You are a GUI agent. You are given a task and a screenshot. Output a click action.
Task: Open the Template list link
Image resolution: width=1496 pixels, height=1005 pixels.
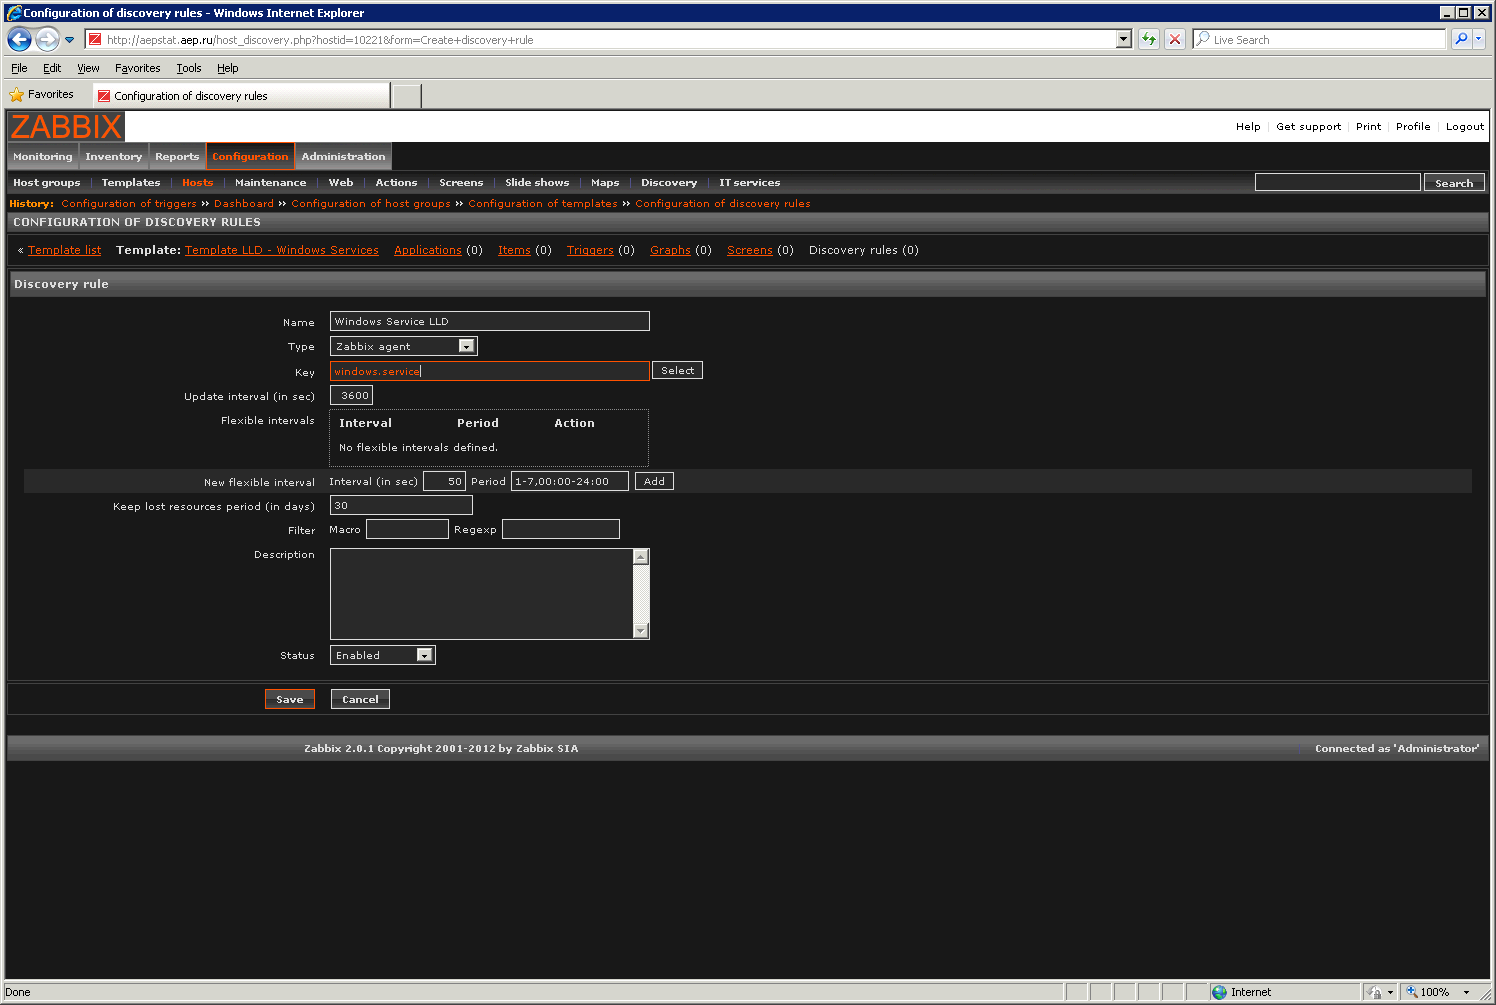(x=65, y=250)
